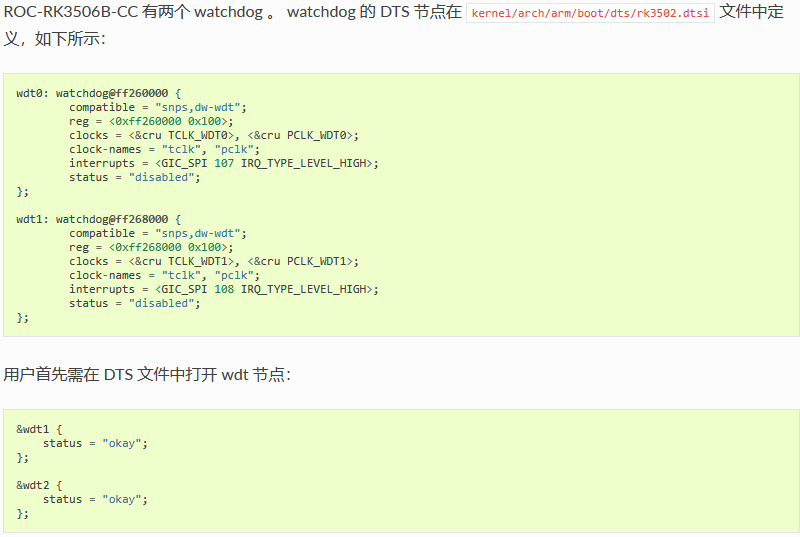Click "okay" status under &wdt2
The height and width of the screenshot is (537, 800).
(x=121, y=500)
